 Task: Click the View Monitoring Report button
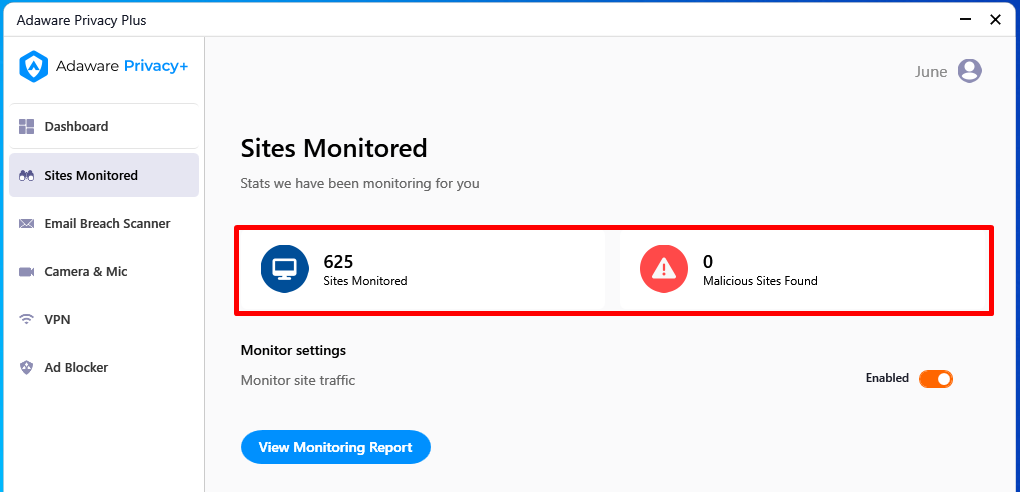336,447
